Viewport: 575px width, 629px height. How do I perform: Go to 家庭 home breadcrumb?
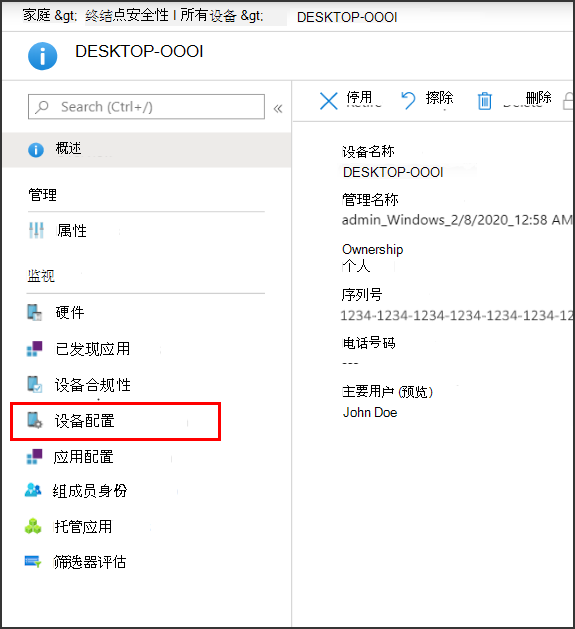click(x=37, y=15)
